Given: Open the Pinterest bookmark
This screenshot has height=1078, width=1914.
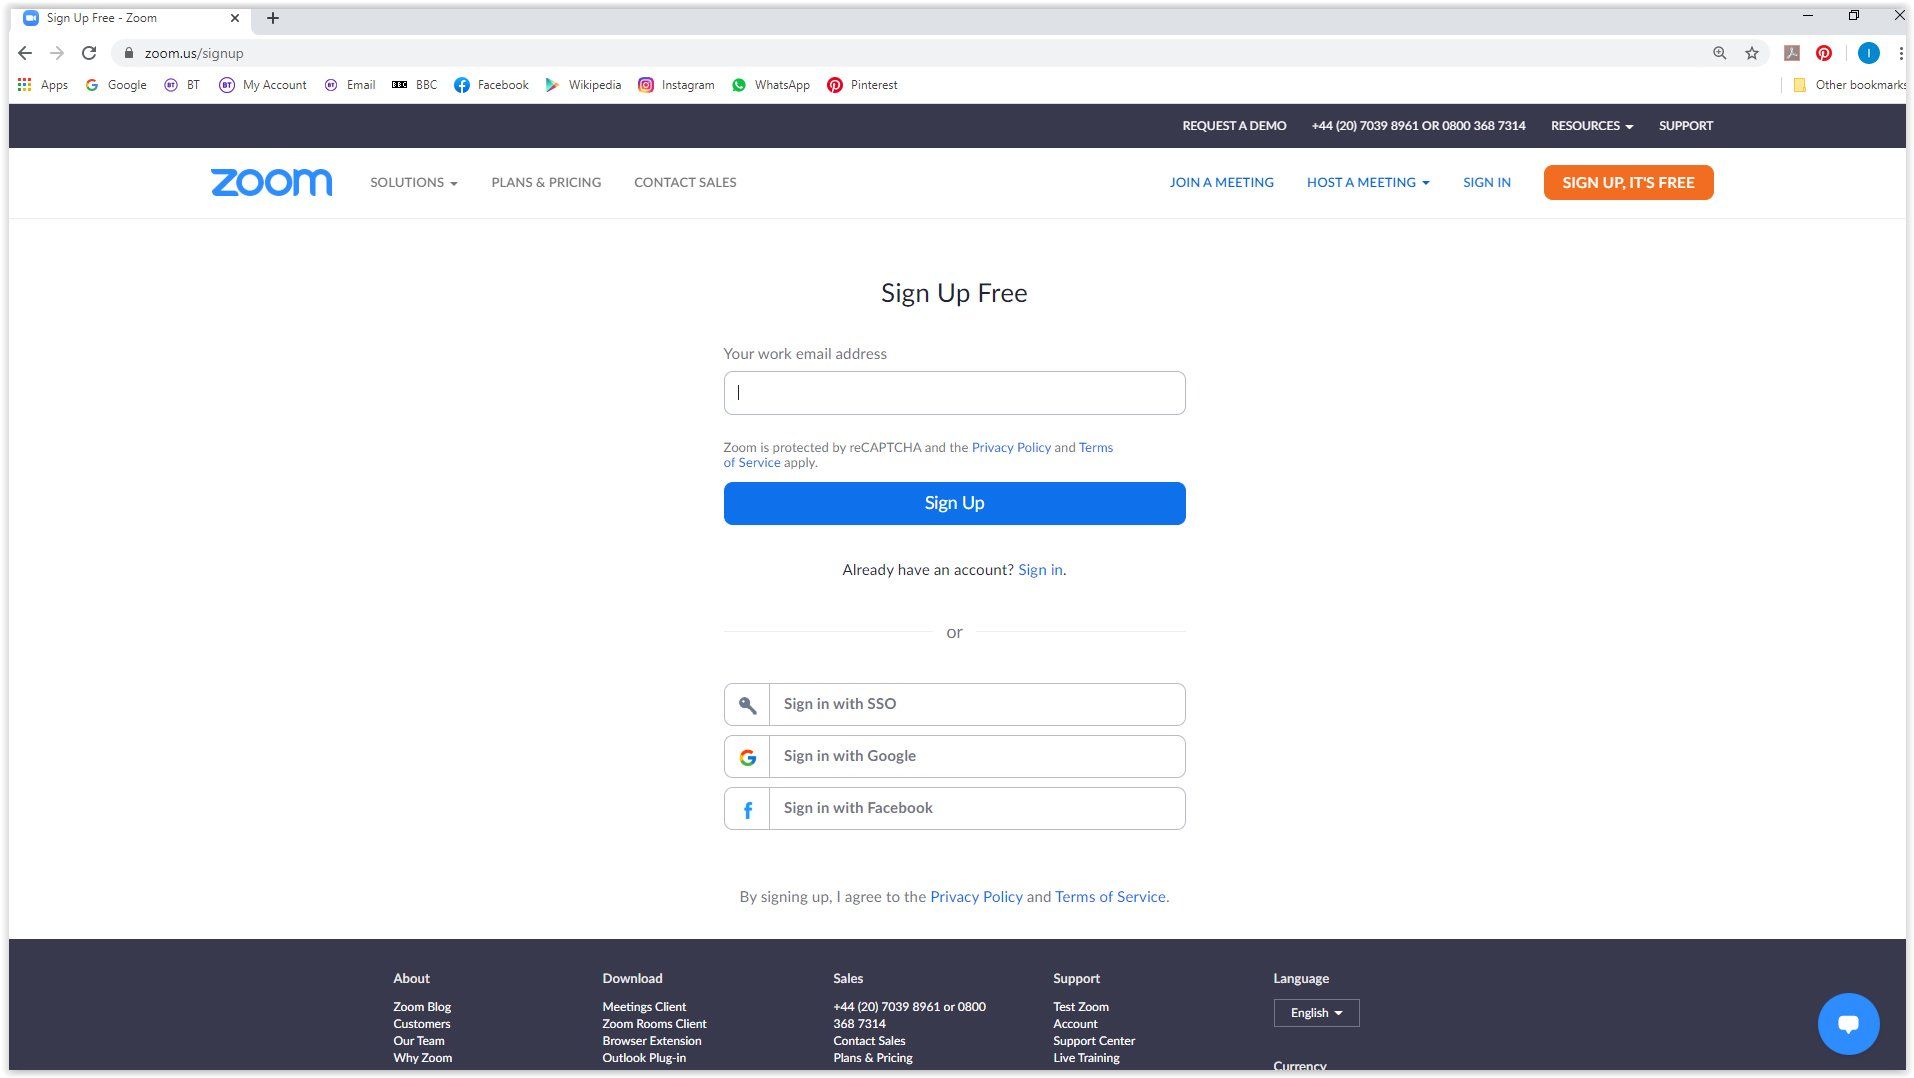Looking at the screenshot, I should pyautogui.click(x=862, y=85).
